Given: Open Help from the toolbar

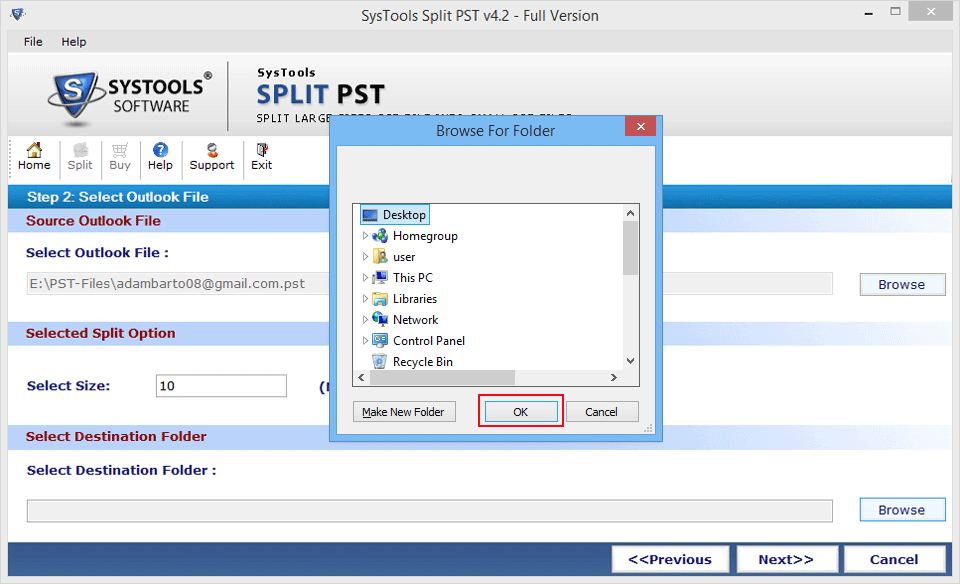Looking at the screenshot, I should coord(160,156).
